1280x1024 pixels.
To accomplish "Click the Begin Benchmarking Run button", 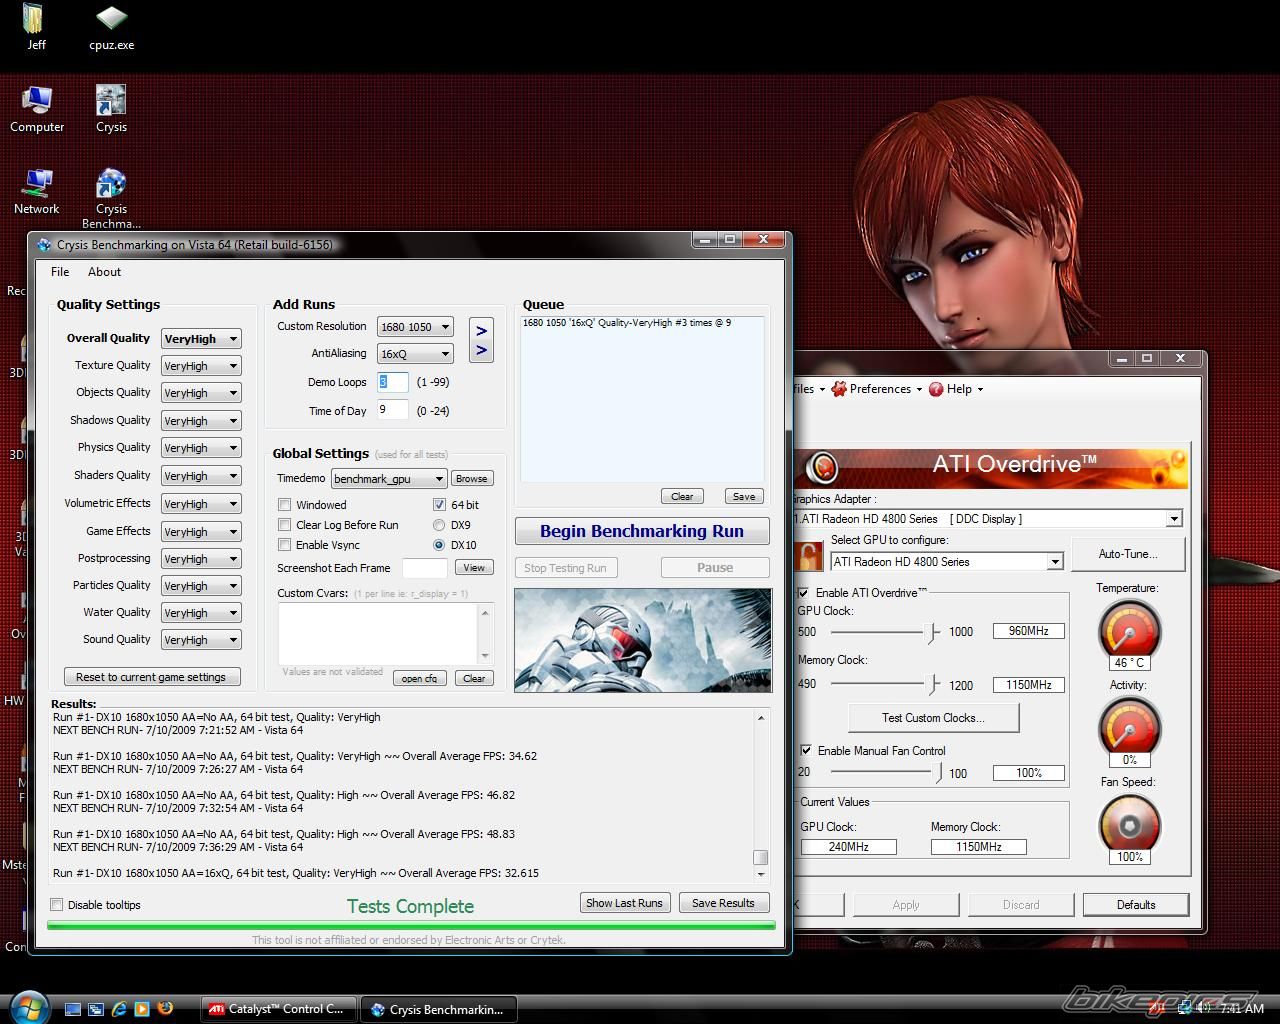I will tap(642, 531).
